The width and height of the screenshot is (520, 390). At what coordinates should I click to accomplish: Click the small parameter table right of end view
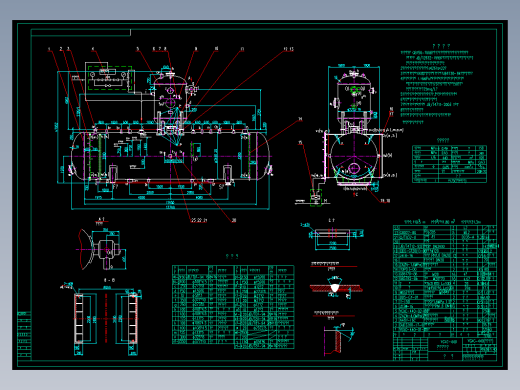pos(449,164)
